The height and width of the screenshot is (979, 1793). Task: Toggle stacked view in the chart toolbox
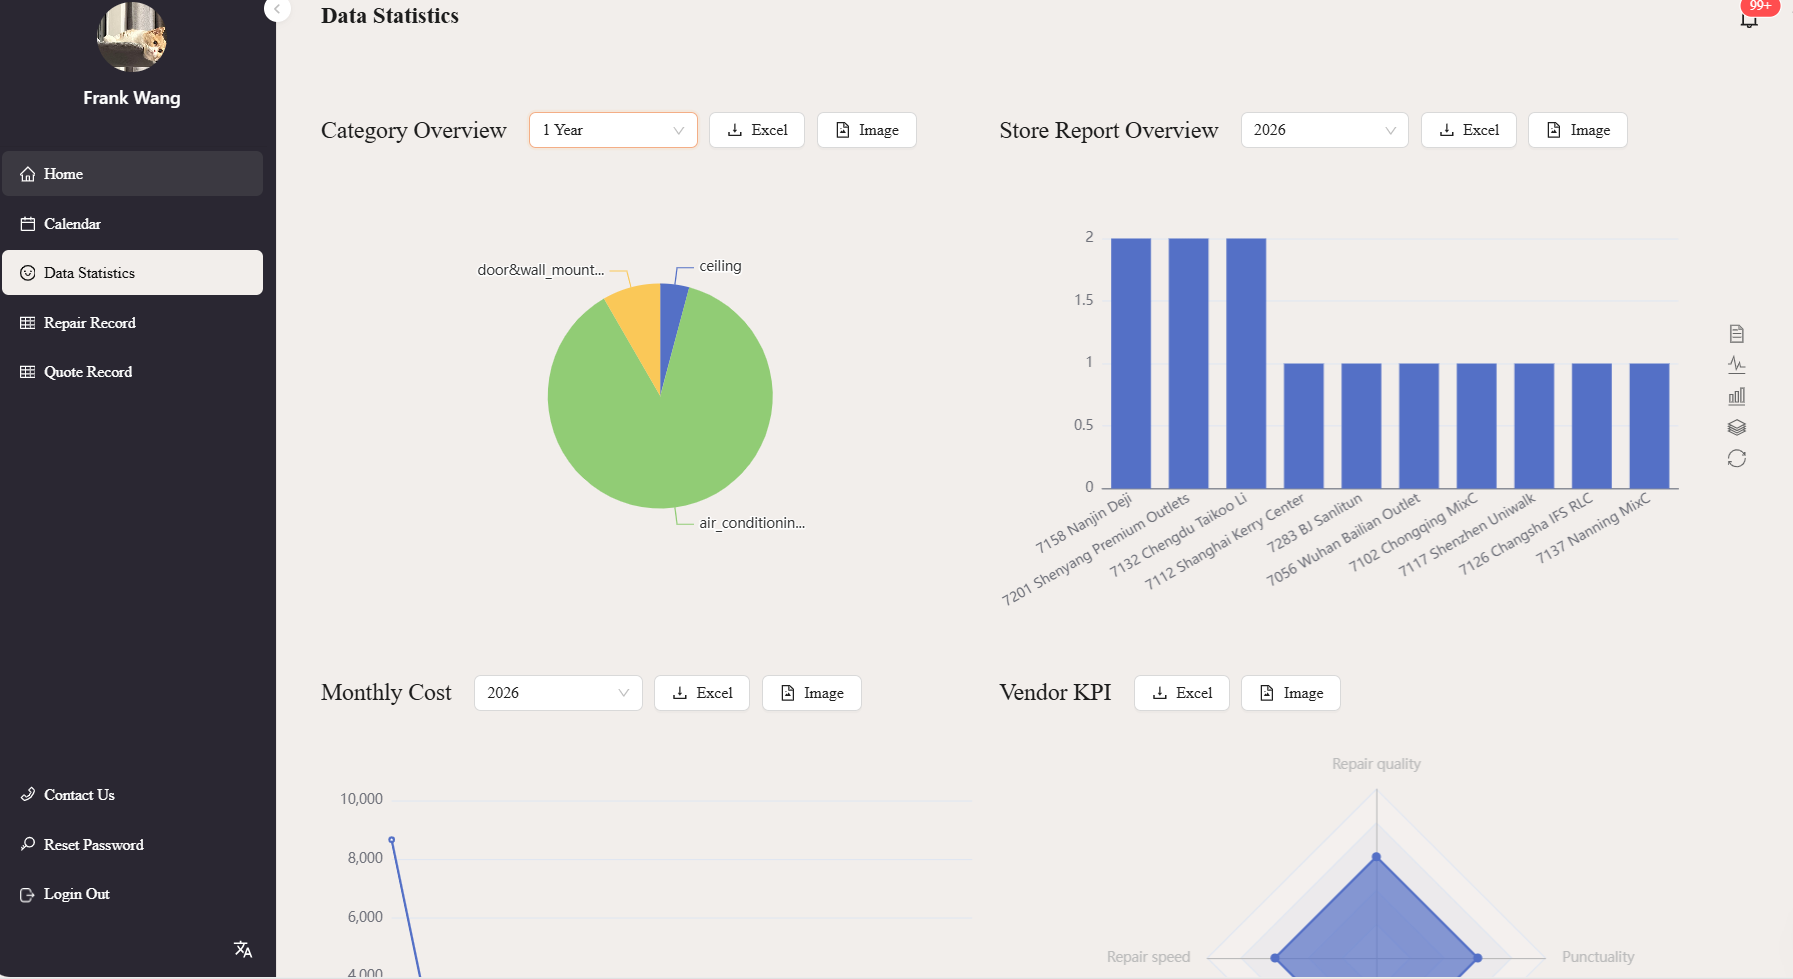click(x=1737, y=427)
